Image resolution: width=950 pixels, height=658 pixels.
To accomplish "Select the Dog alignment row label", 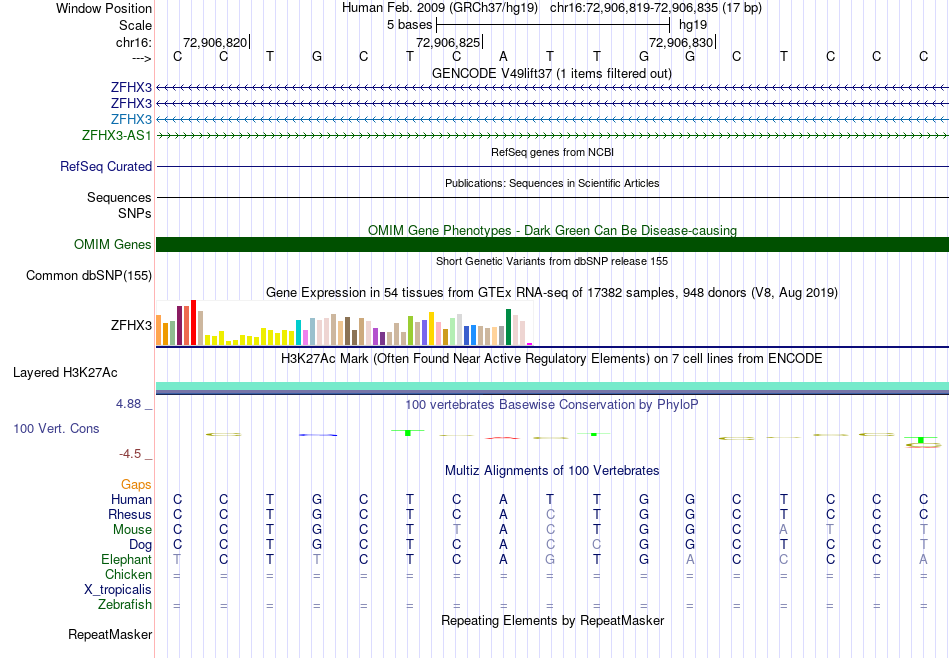I will (x=140, y=545).
